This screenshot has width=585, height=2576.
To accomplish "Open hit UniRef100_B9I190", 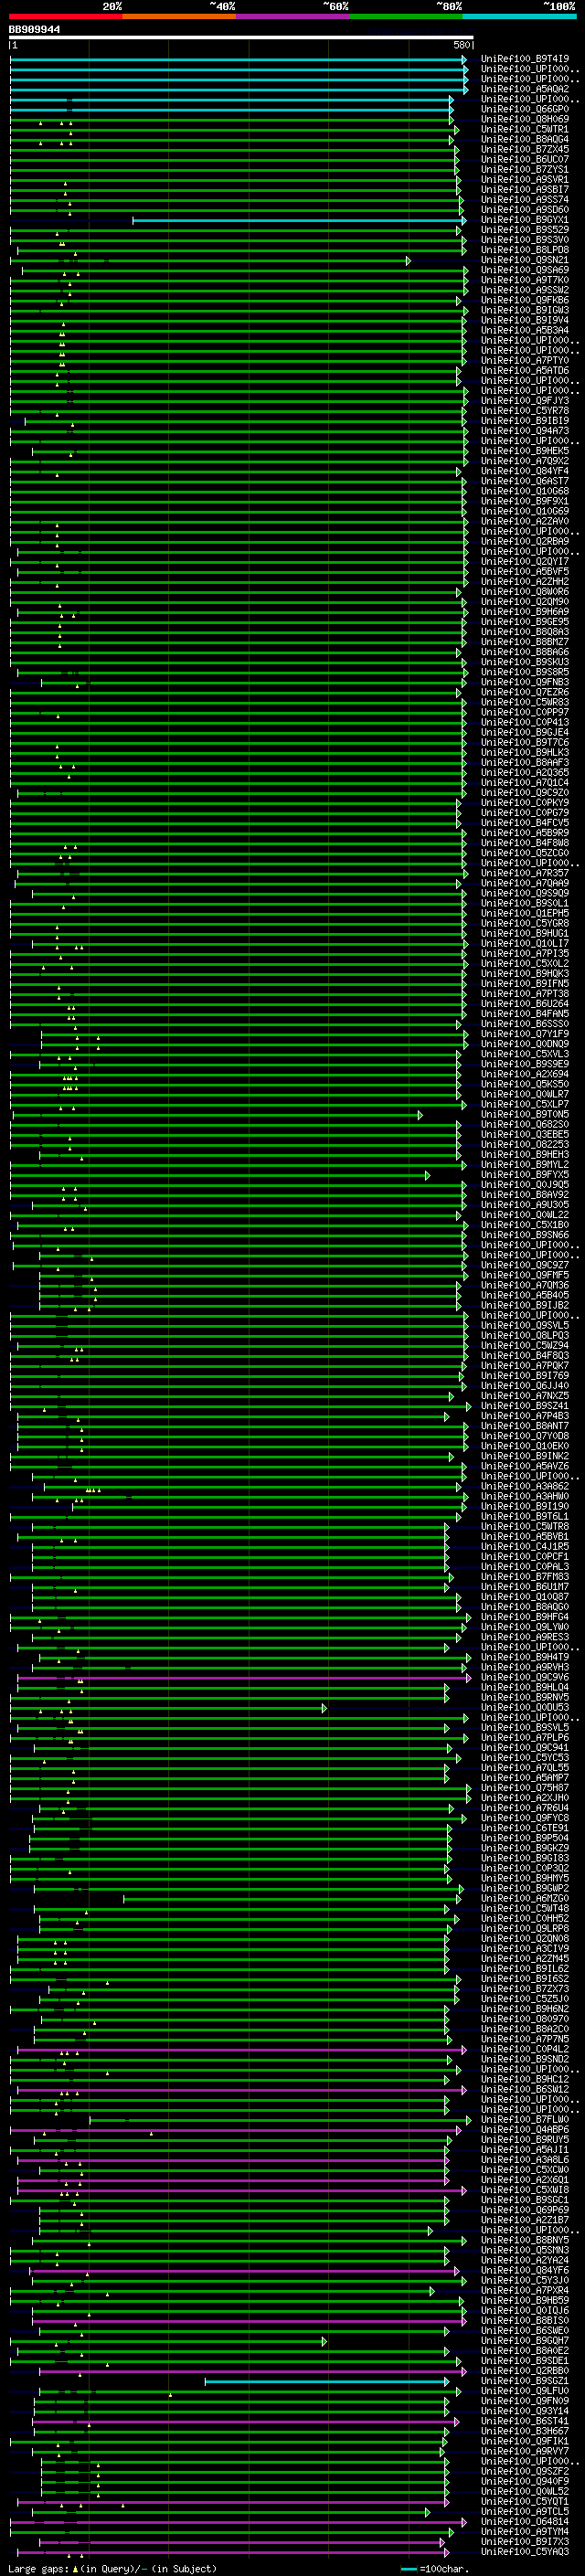I will click(525, 1506).
